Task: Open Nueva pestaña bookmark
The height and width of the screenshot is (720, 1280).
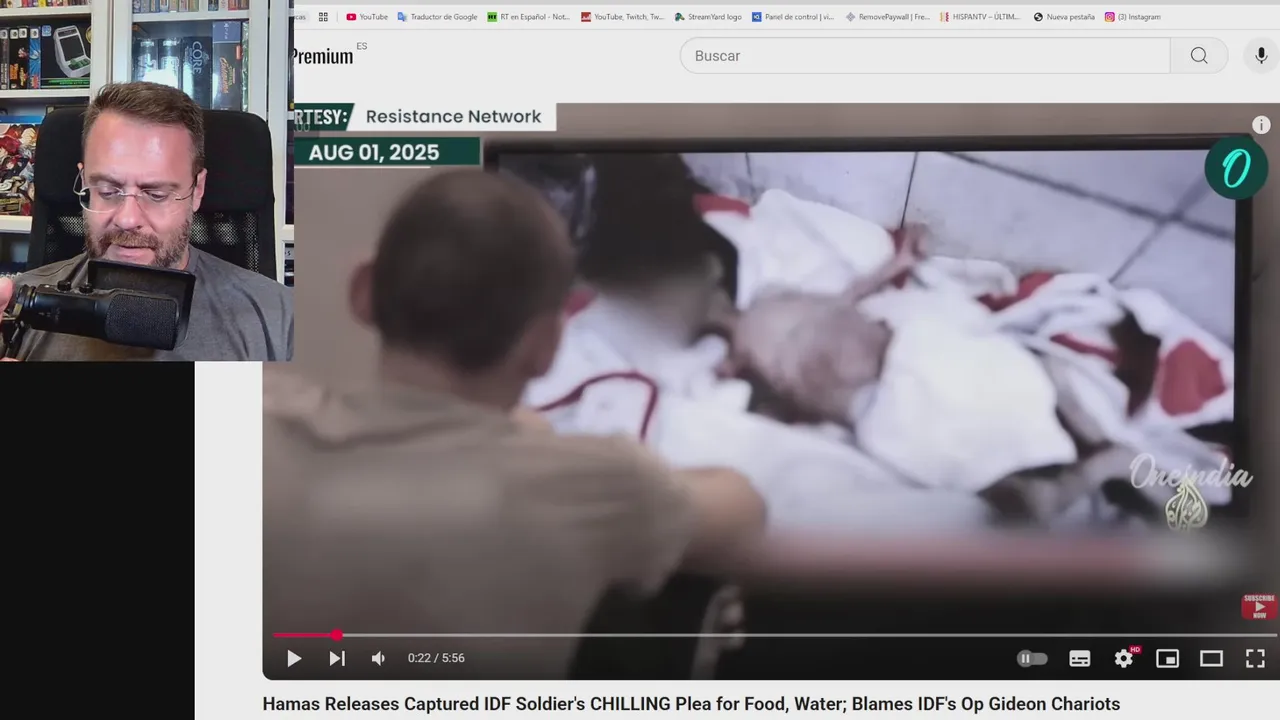Action: [1064, 17]
